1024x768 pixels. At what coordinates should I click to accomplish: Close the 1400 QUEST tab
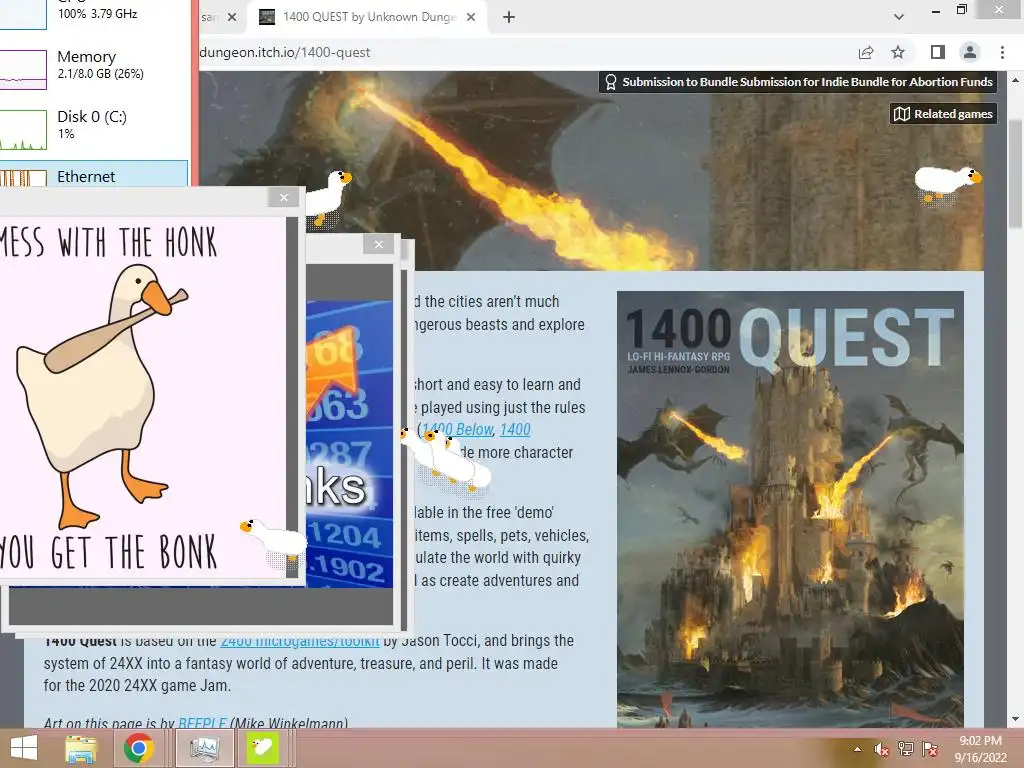click(x=471, y=17)
